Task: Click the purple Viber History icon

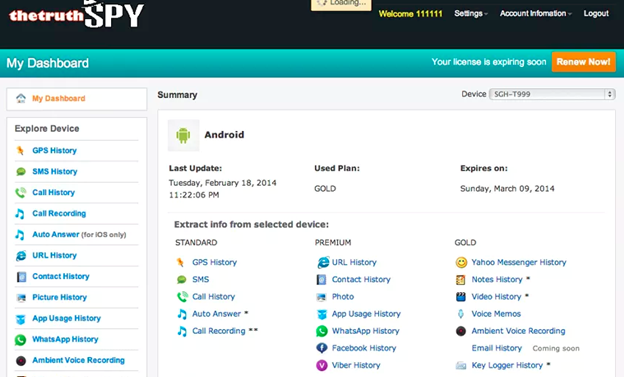Action: point(322,365)
